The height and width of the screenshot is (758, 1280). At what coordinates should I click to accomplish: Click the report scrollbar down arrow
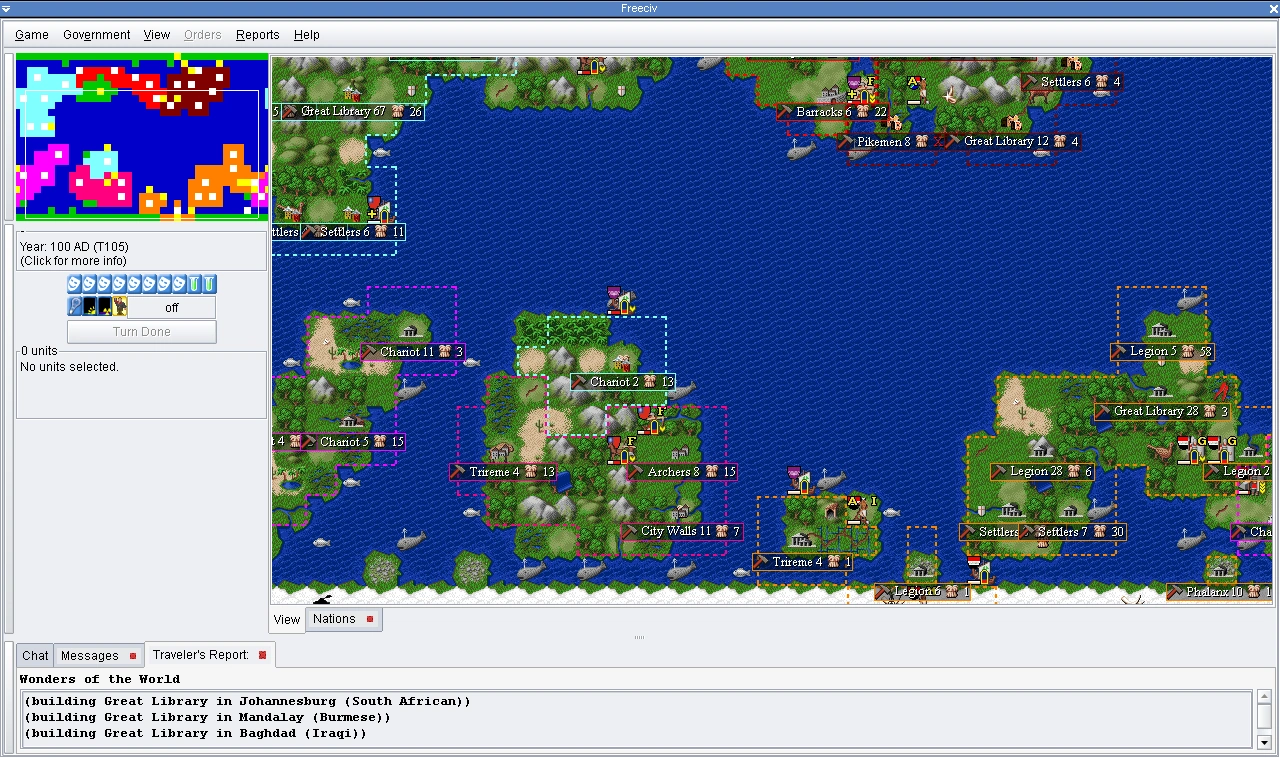(x=1264, y=742)
